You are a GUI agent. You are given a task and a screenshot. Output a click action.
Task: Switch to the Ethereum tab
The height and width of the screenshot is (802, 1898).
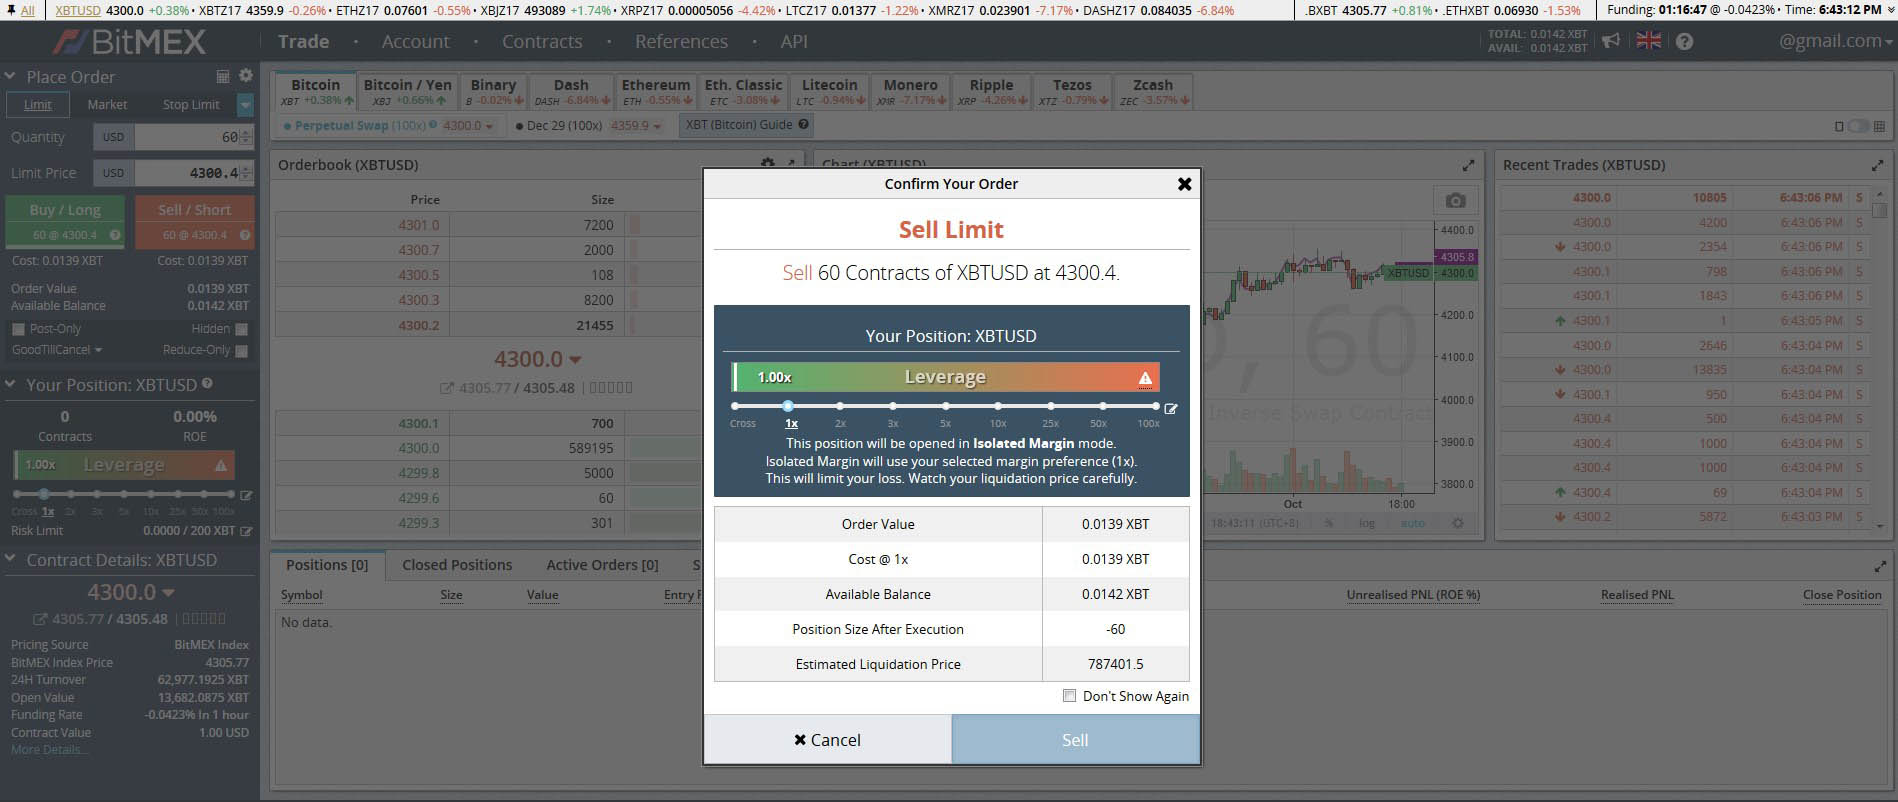[x=656, y=91]
